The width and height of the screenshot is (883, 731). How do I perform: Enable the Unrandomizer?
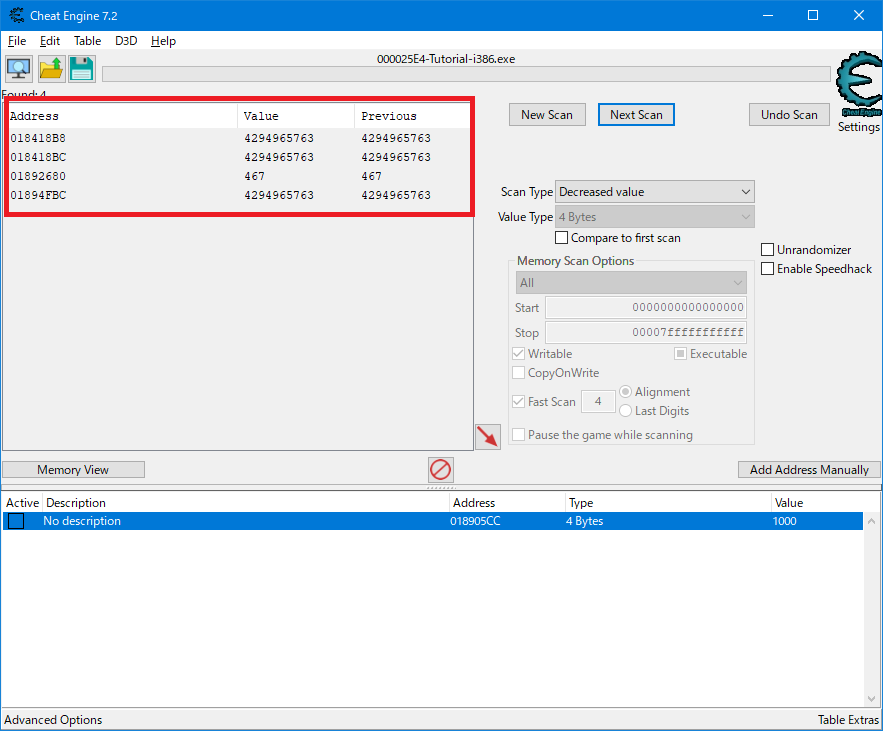[767, 249]
